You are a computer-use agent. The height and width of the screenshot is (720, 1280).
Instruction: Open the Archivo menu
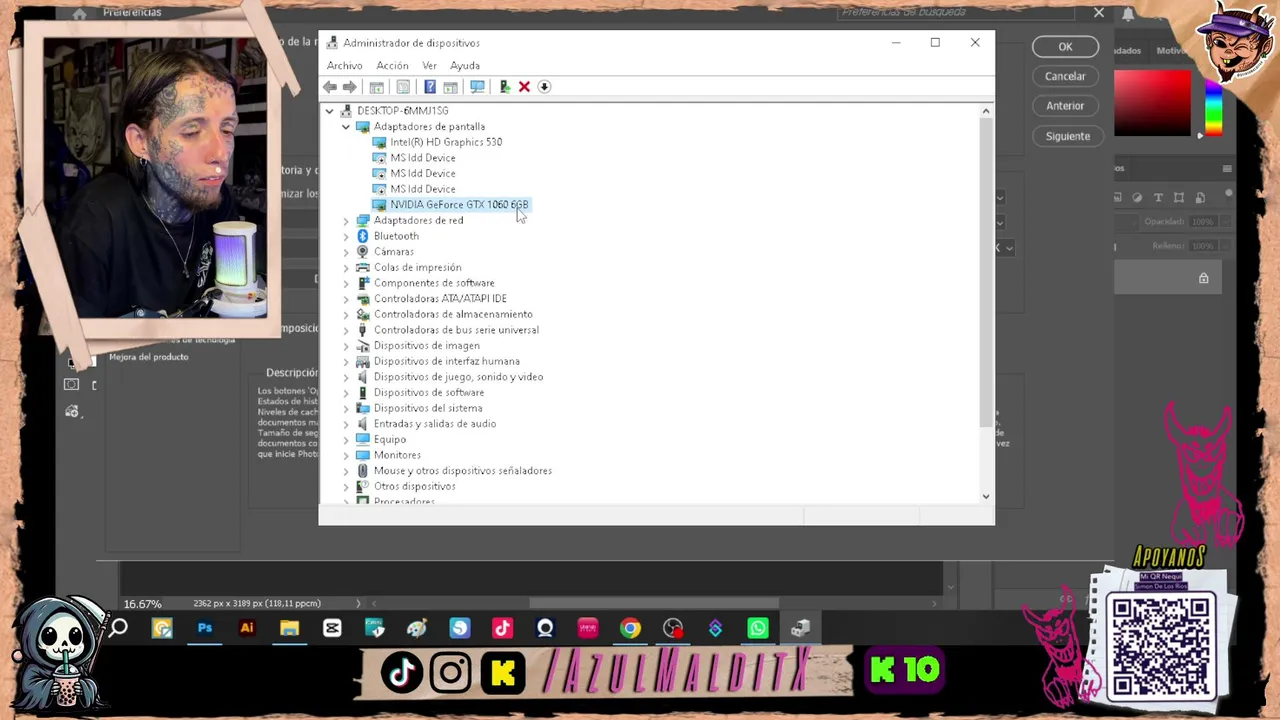[345, 66]
